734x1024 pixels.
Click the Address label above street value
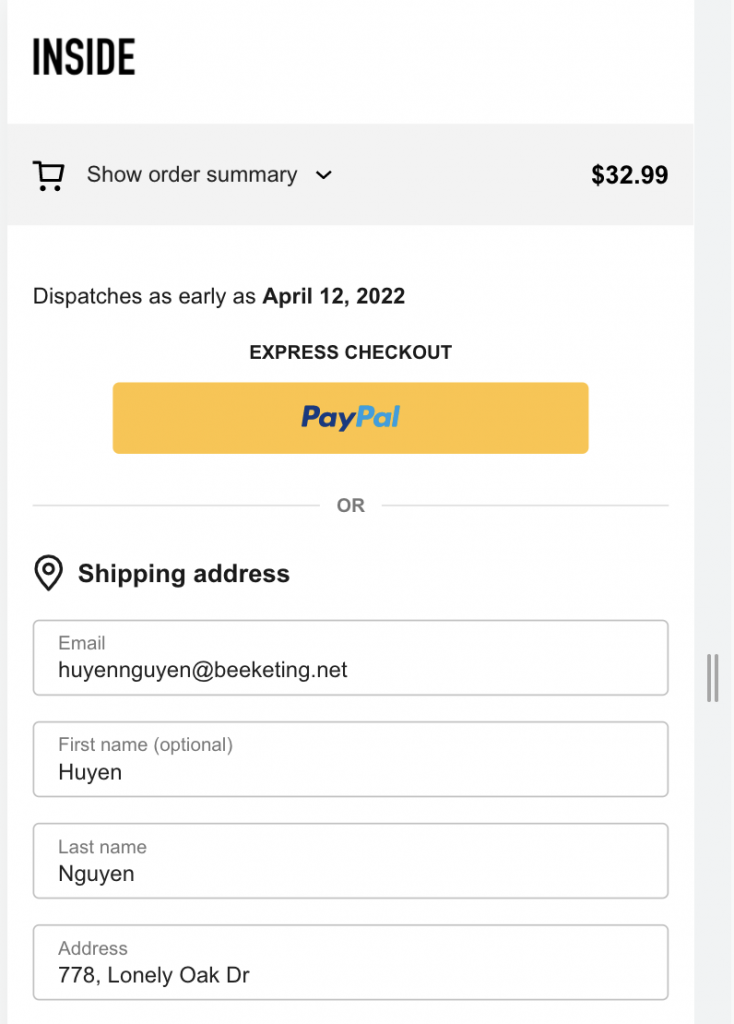tap(93, 948)
